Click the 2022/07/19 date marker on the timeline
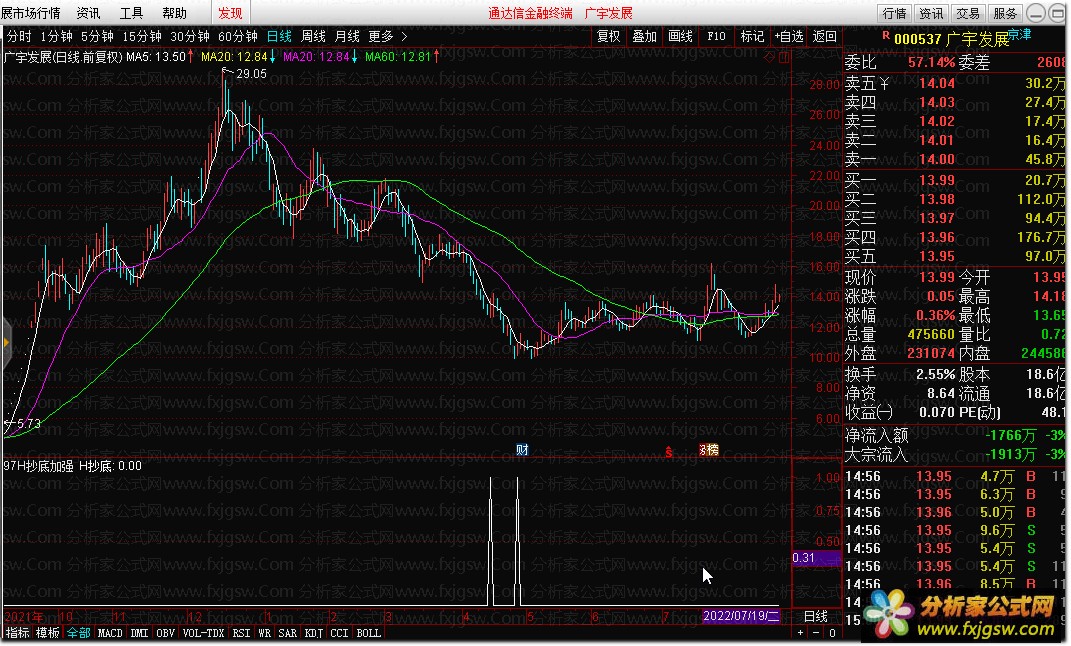 click(741, 616)
